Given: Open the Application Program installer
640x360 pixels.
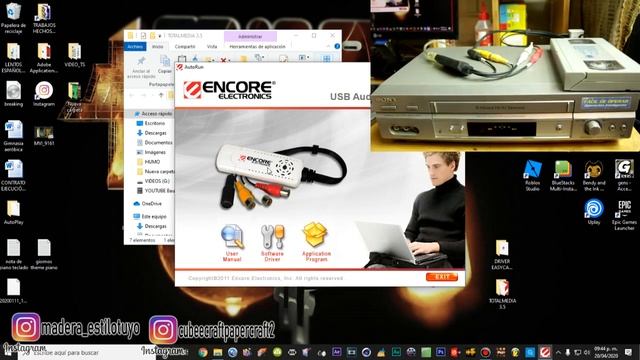Looking at the screenshot, I should (x=316, y=242).
